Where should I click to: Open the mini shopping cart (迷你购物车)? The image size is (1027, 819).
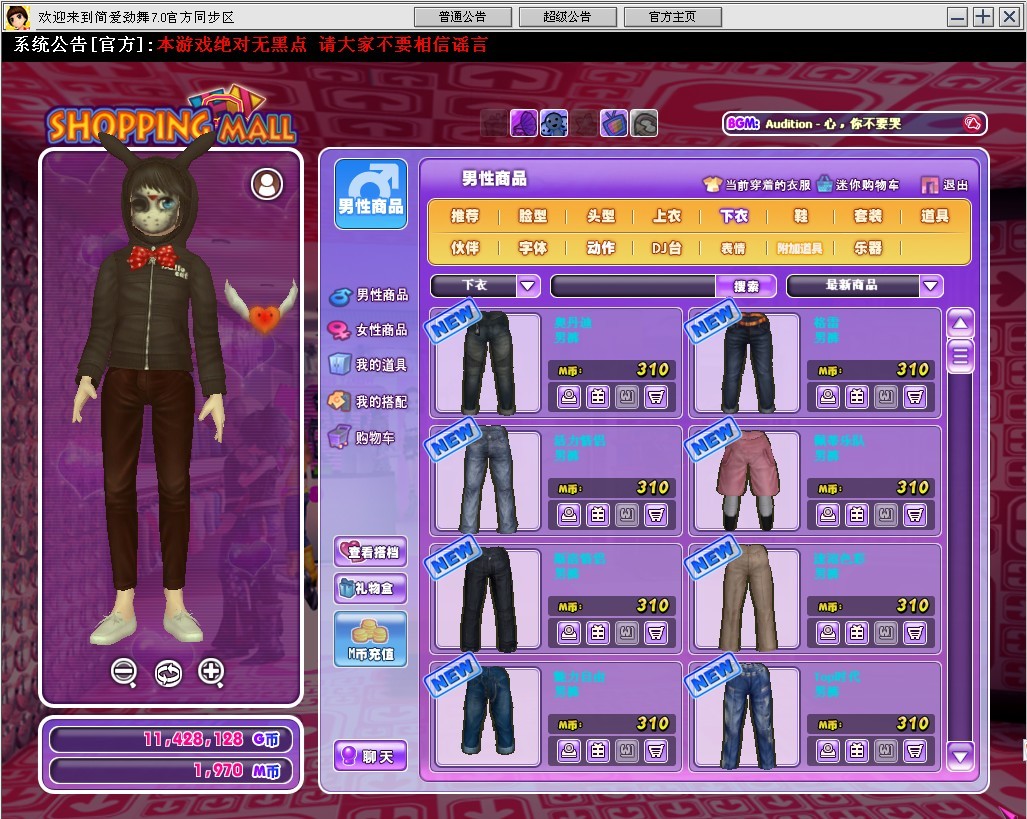coord(858,184)
